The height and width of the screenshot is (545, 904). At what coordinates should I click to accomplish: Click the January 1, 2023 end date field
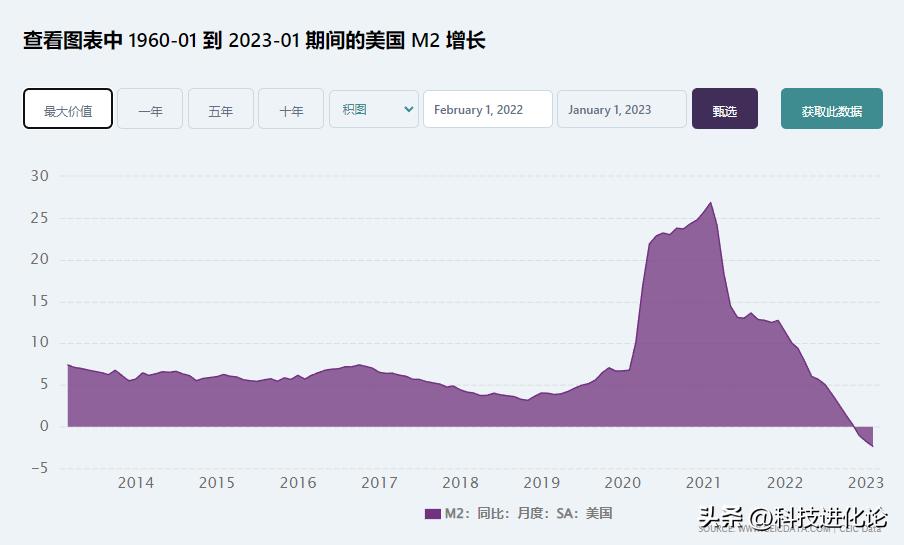(622, 109)
